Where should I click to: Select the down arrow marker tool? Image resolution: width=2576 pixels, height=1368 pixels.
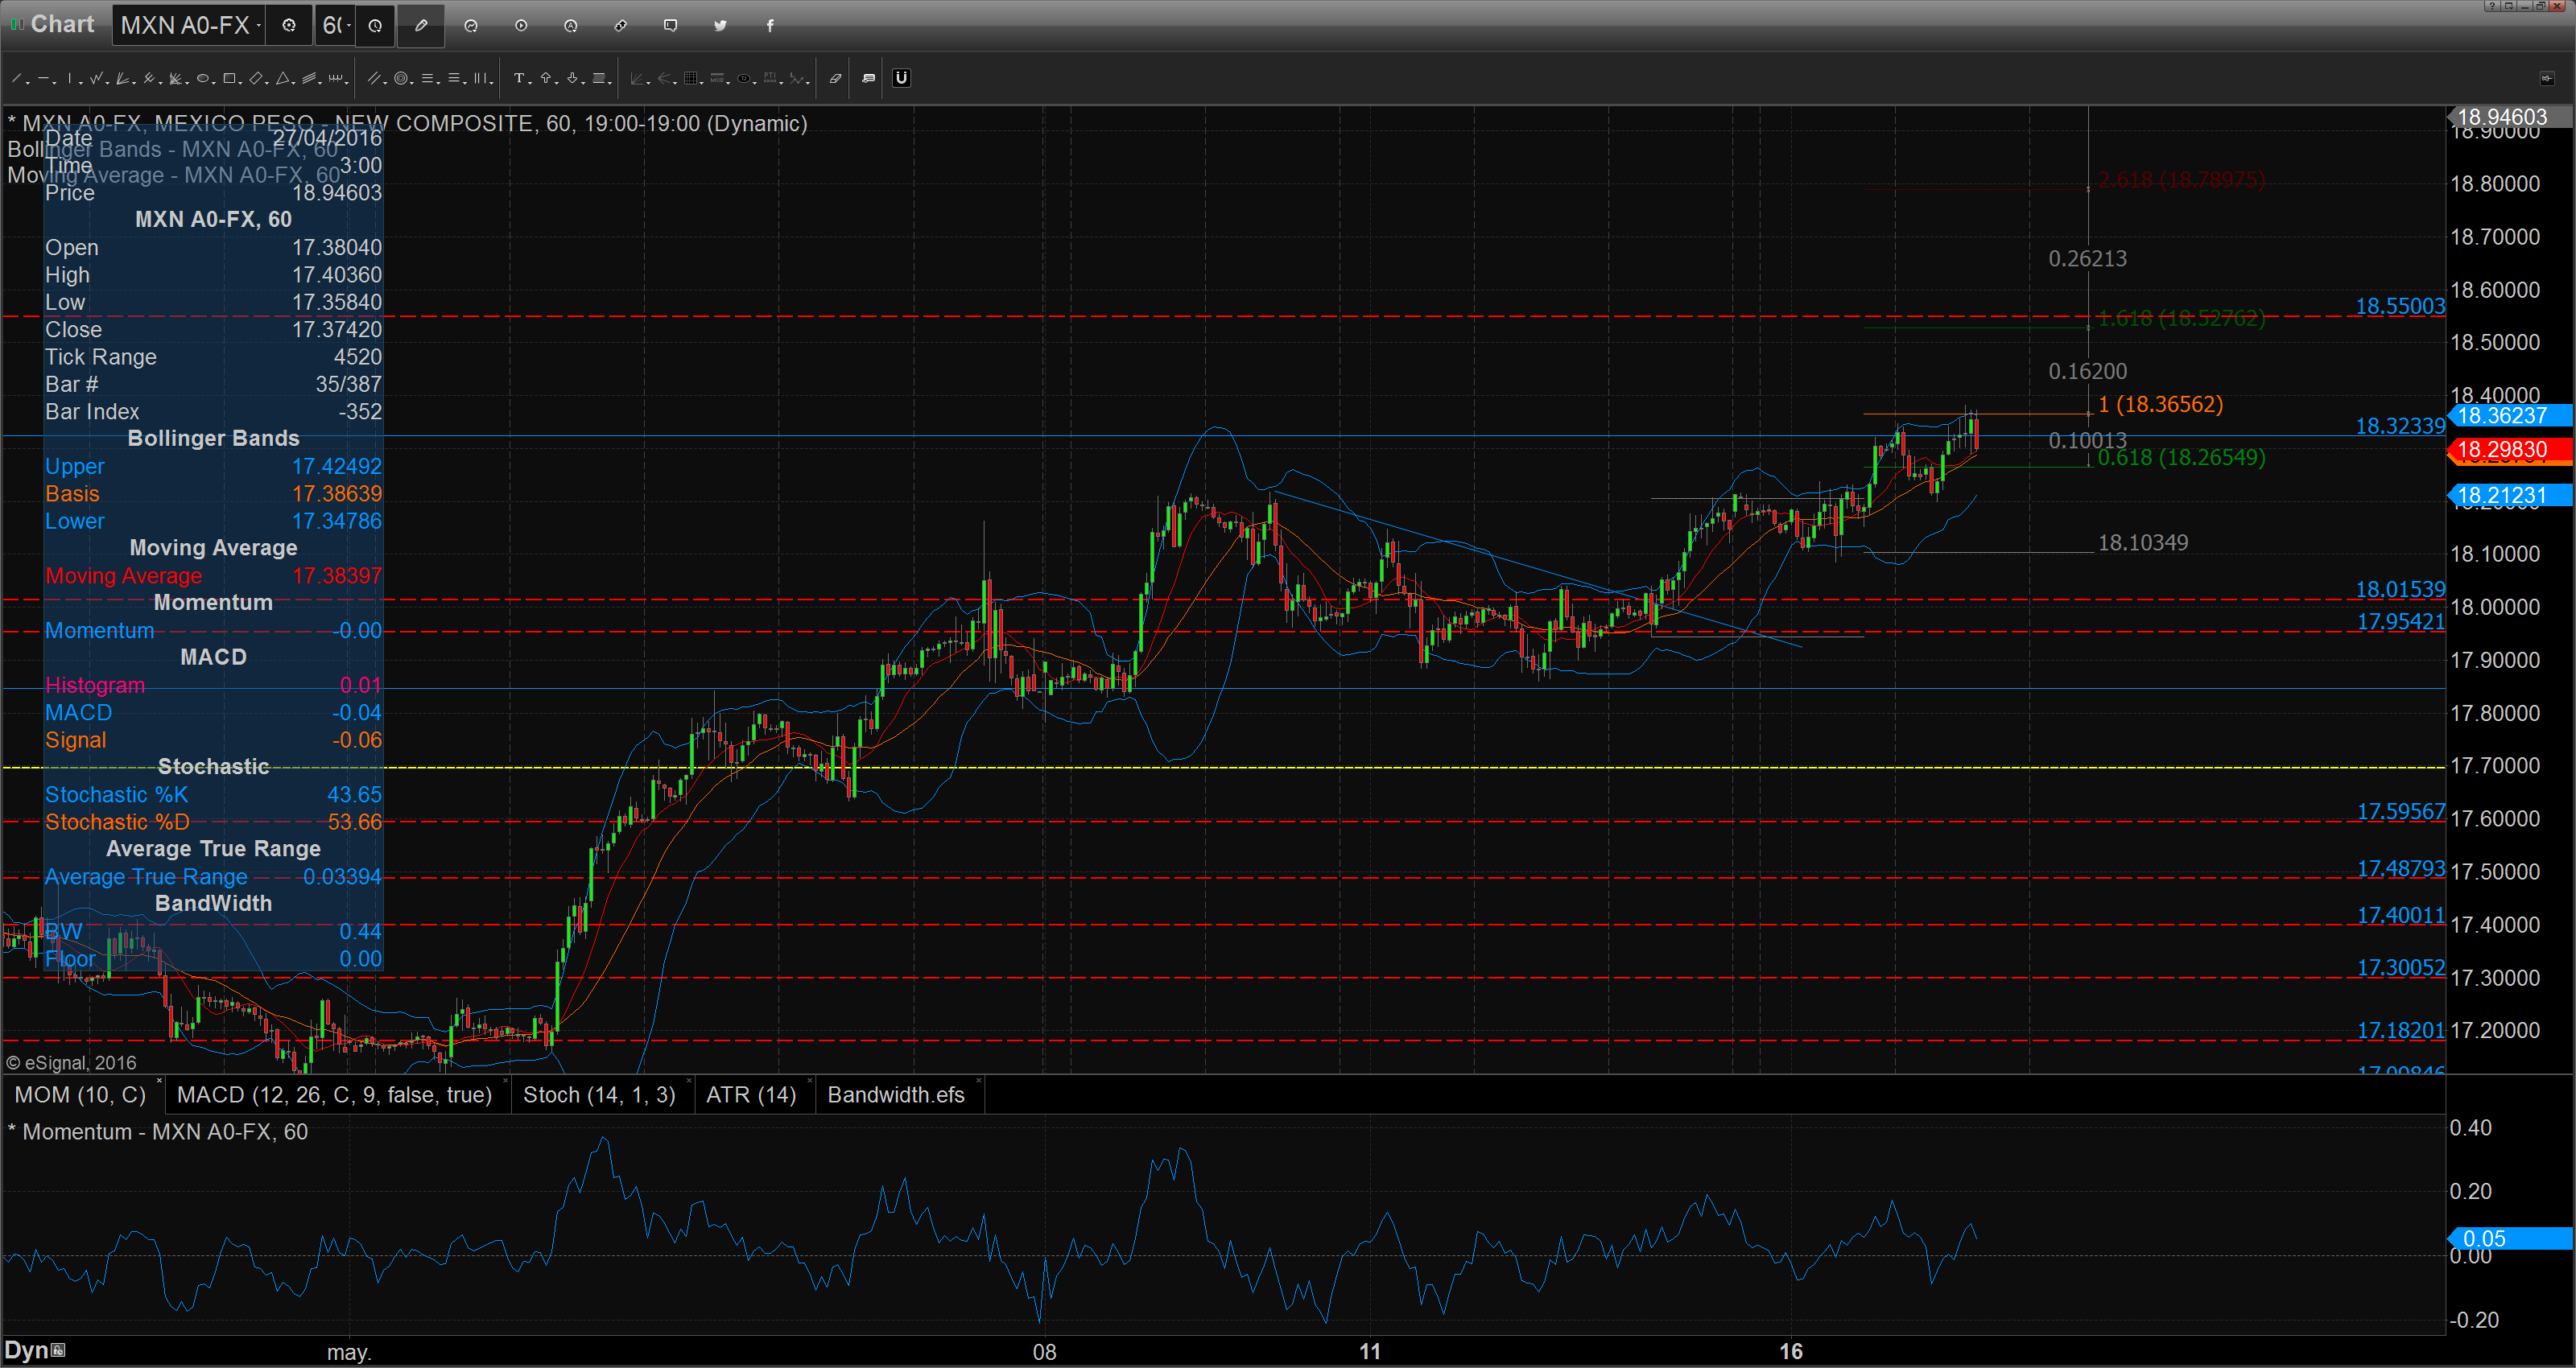click(572, 78)
